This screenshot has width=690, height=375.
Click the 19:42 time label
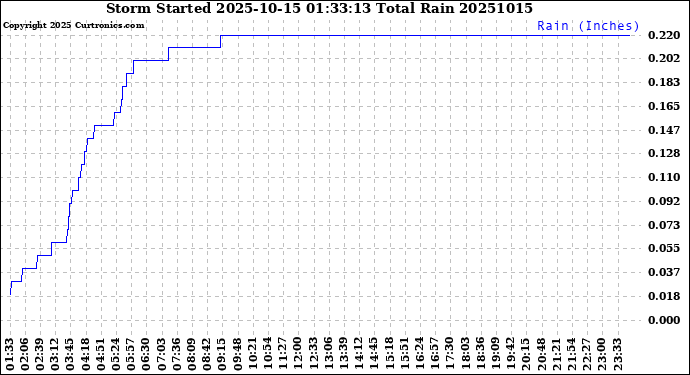pos(511,355)
